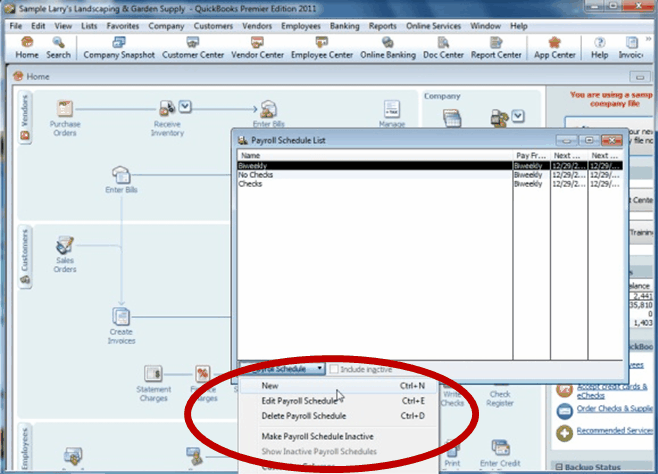658x474 pixels.
Task: Click the Employees side tab
Action: [25, 448]
